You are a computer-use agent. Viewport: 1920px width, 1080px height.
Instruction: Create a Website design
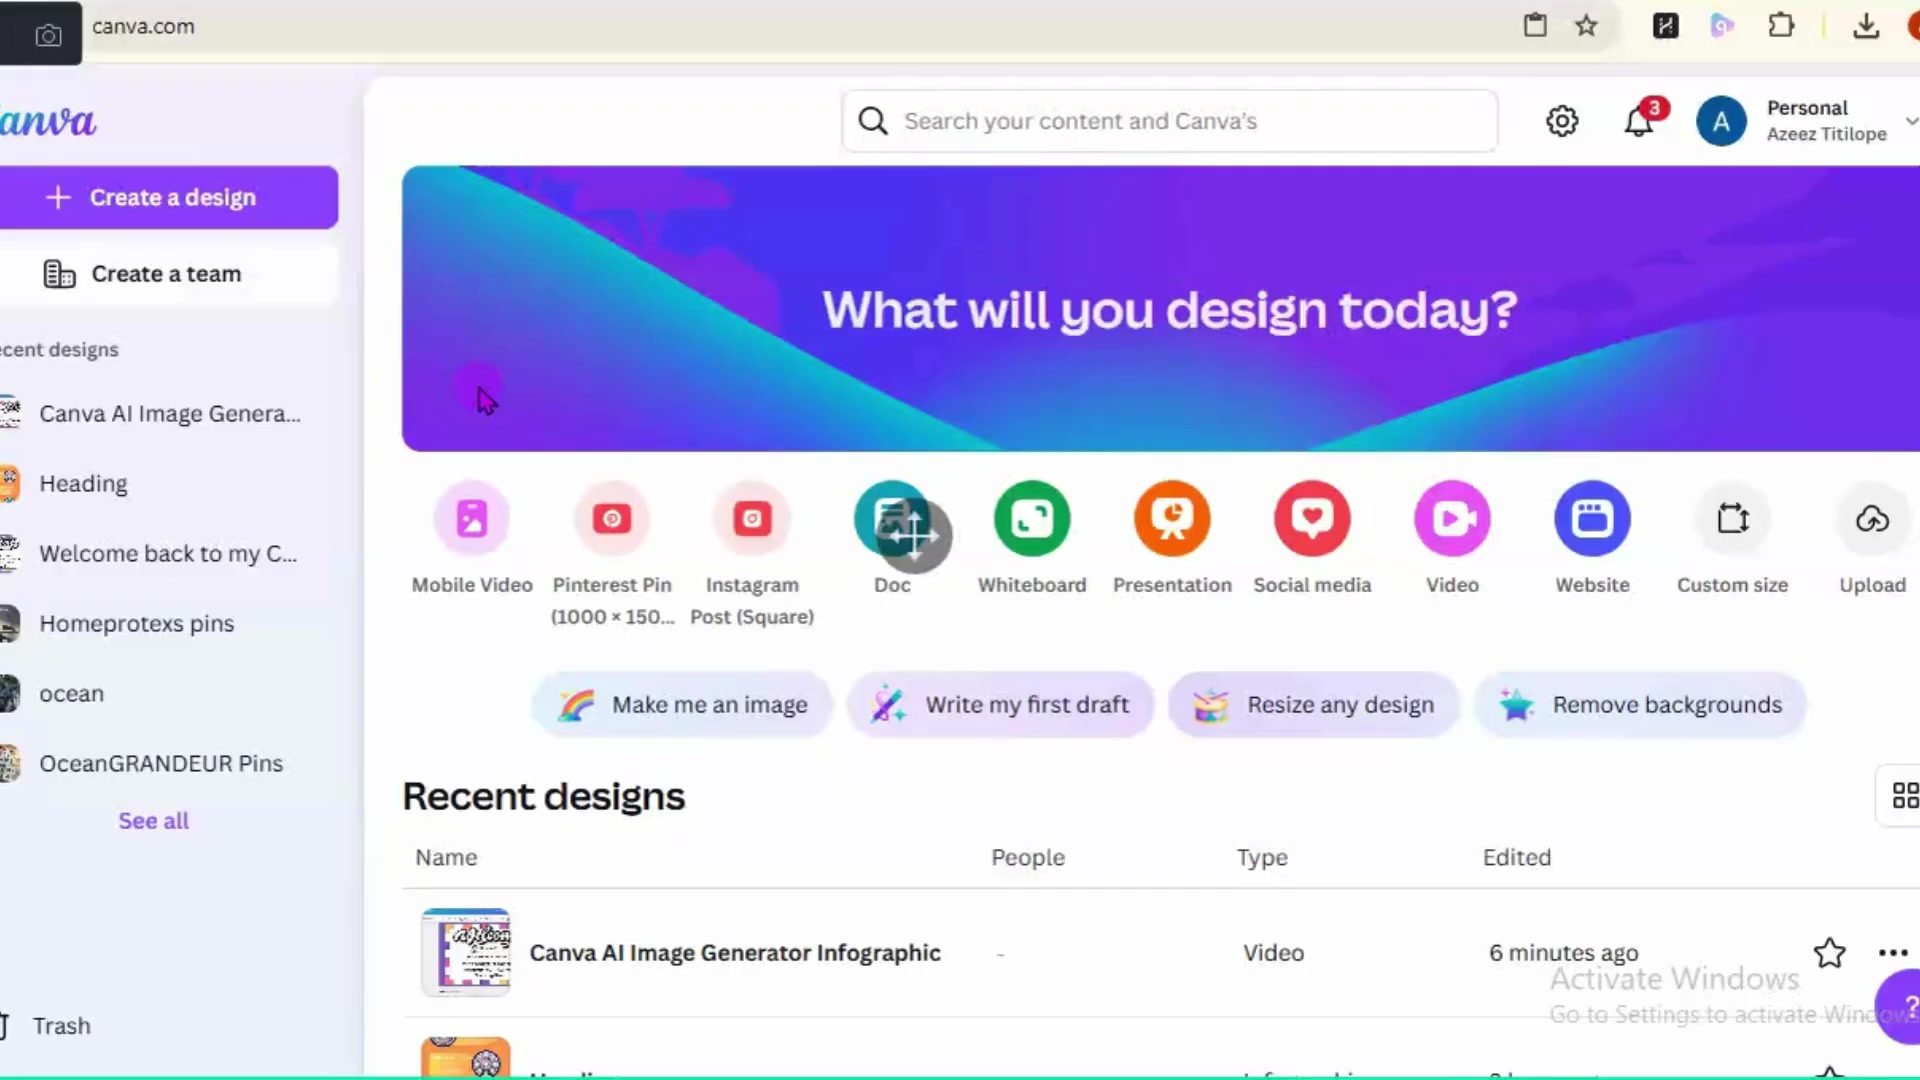(1592, 518)
